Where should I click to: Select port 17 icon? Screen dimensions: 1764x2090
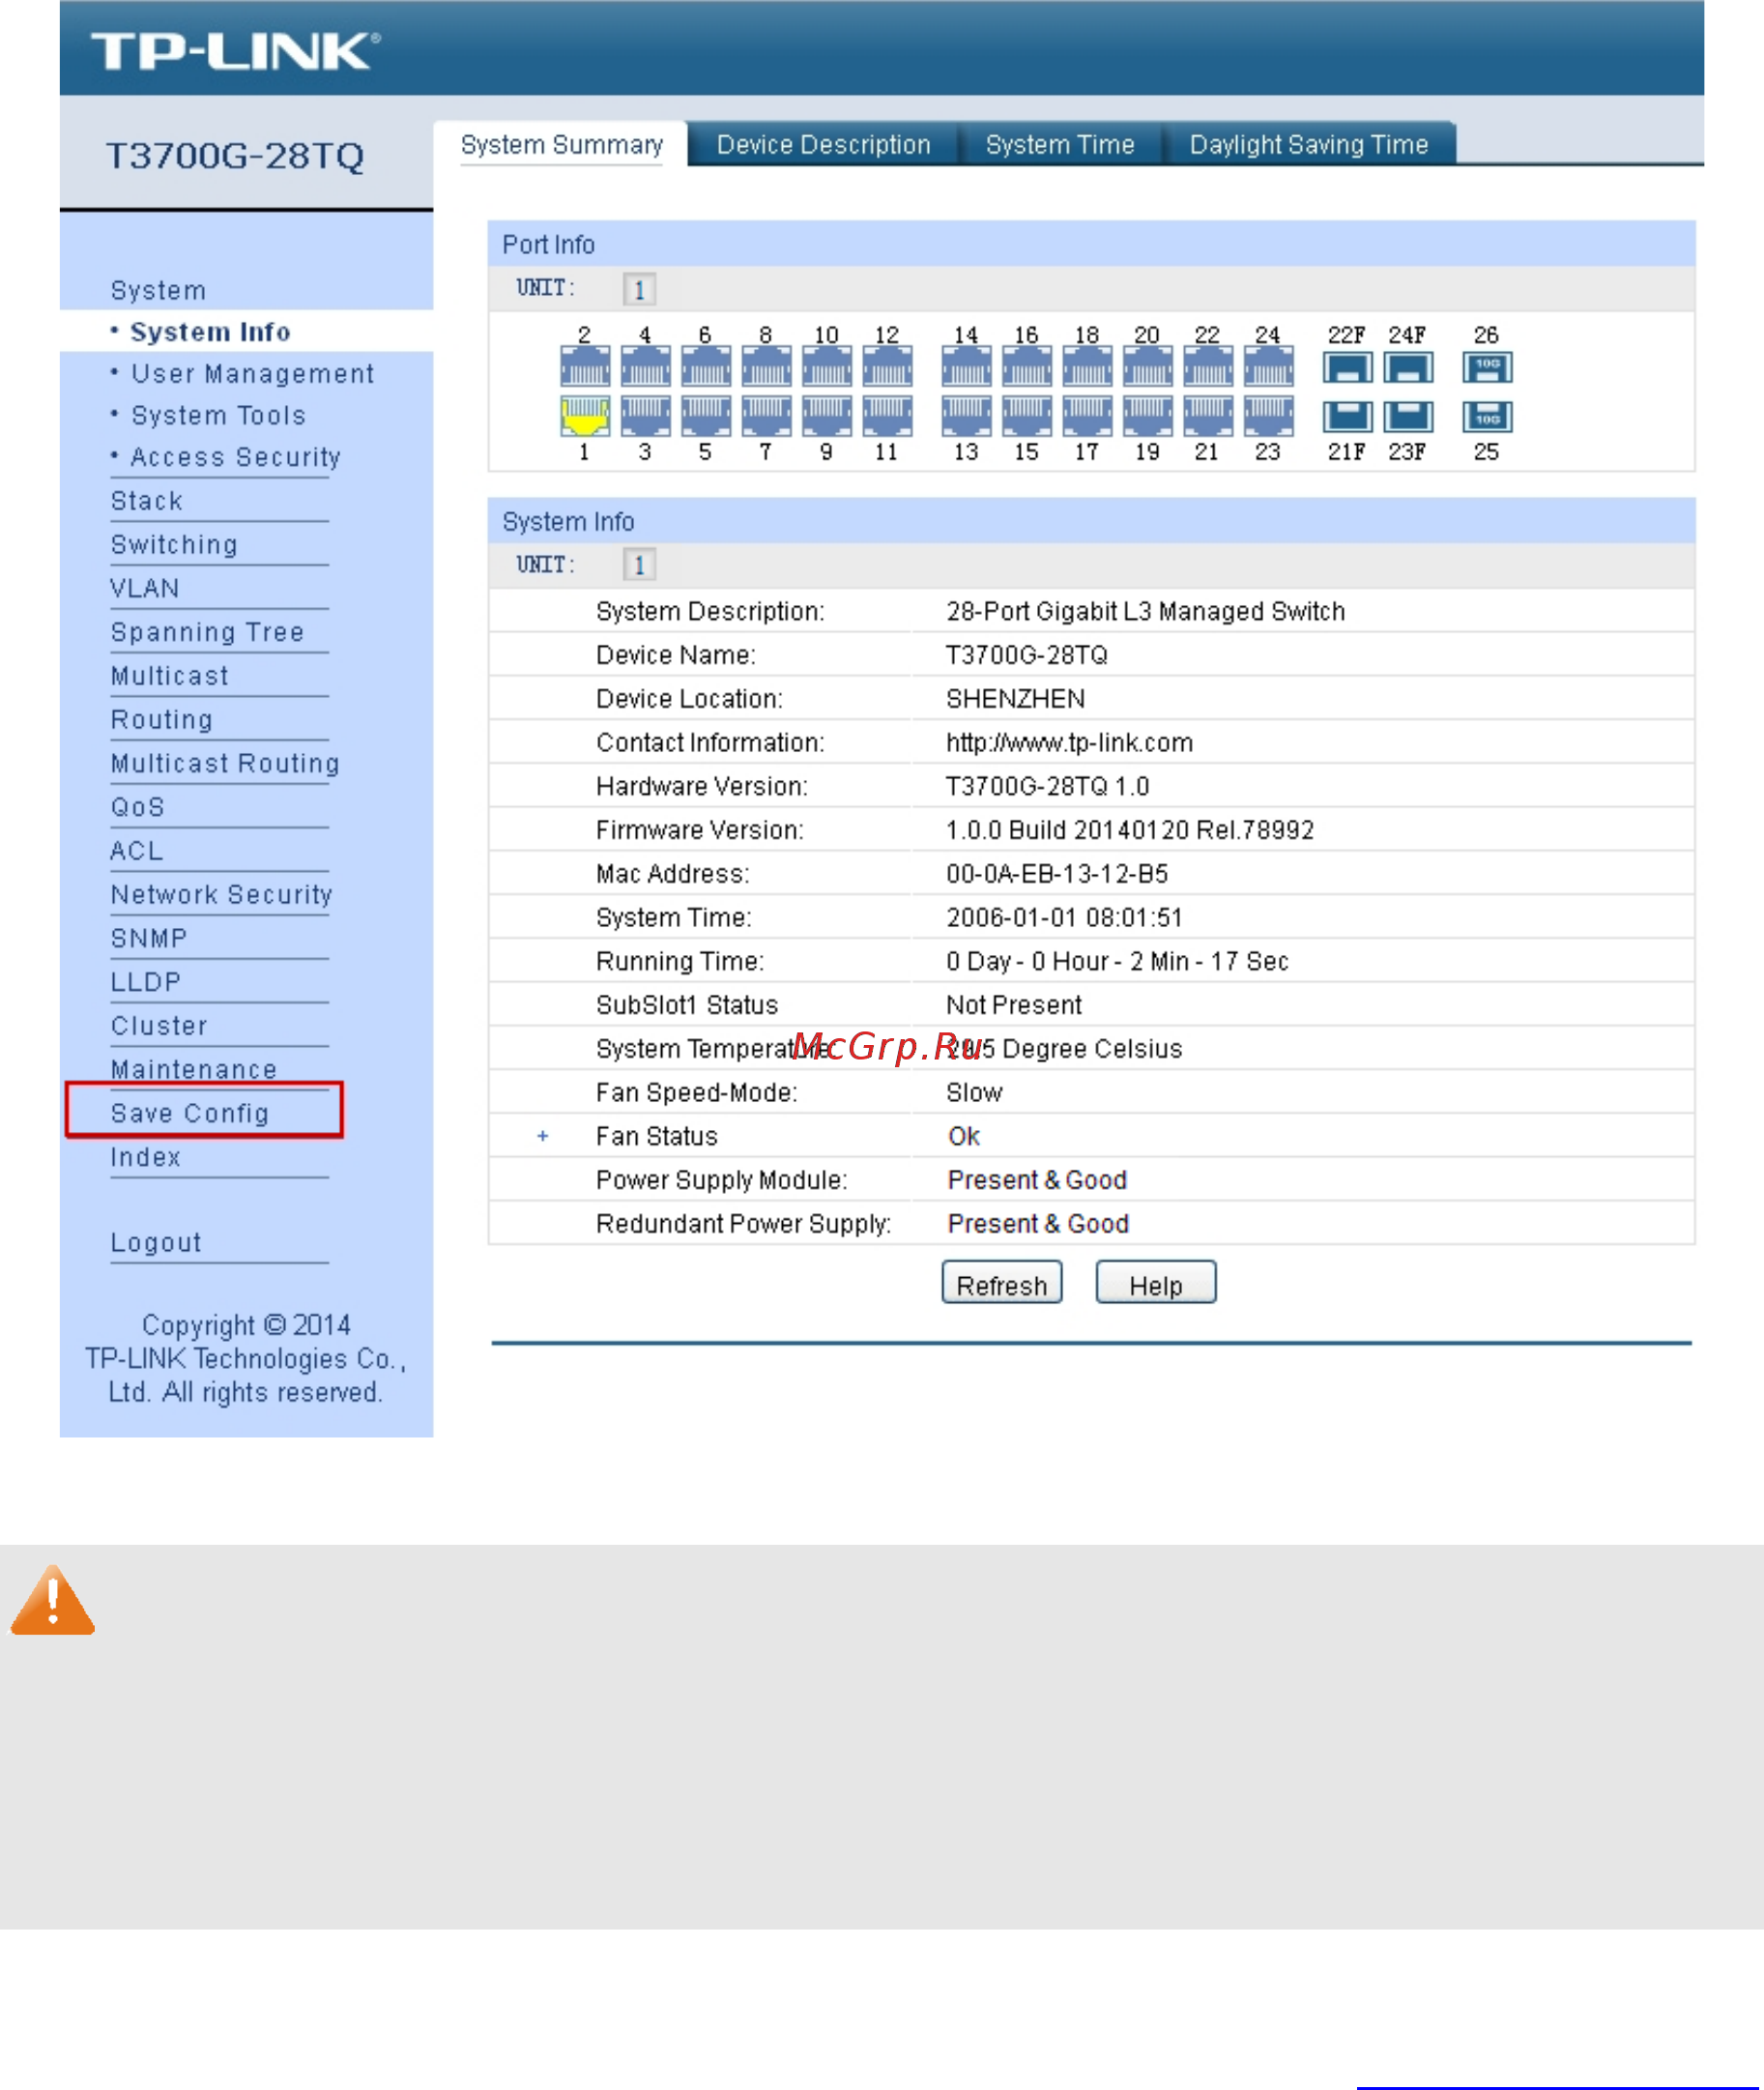coord(1087,416)
